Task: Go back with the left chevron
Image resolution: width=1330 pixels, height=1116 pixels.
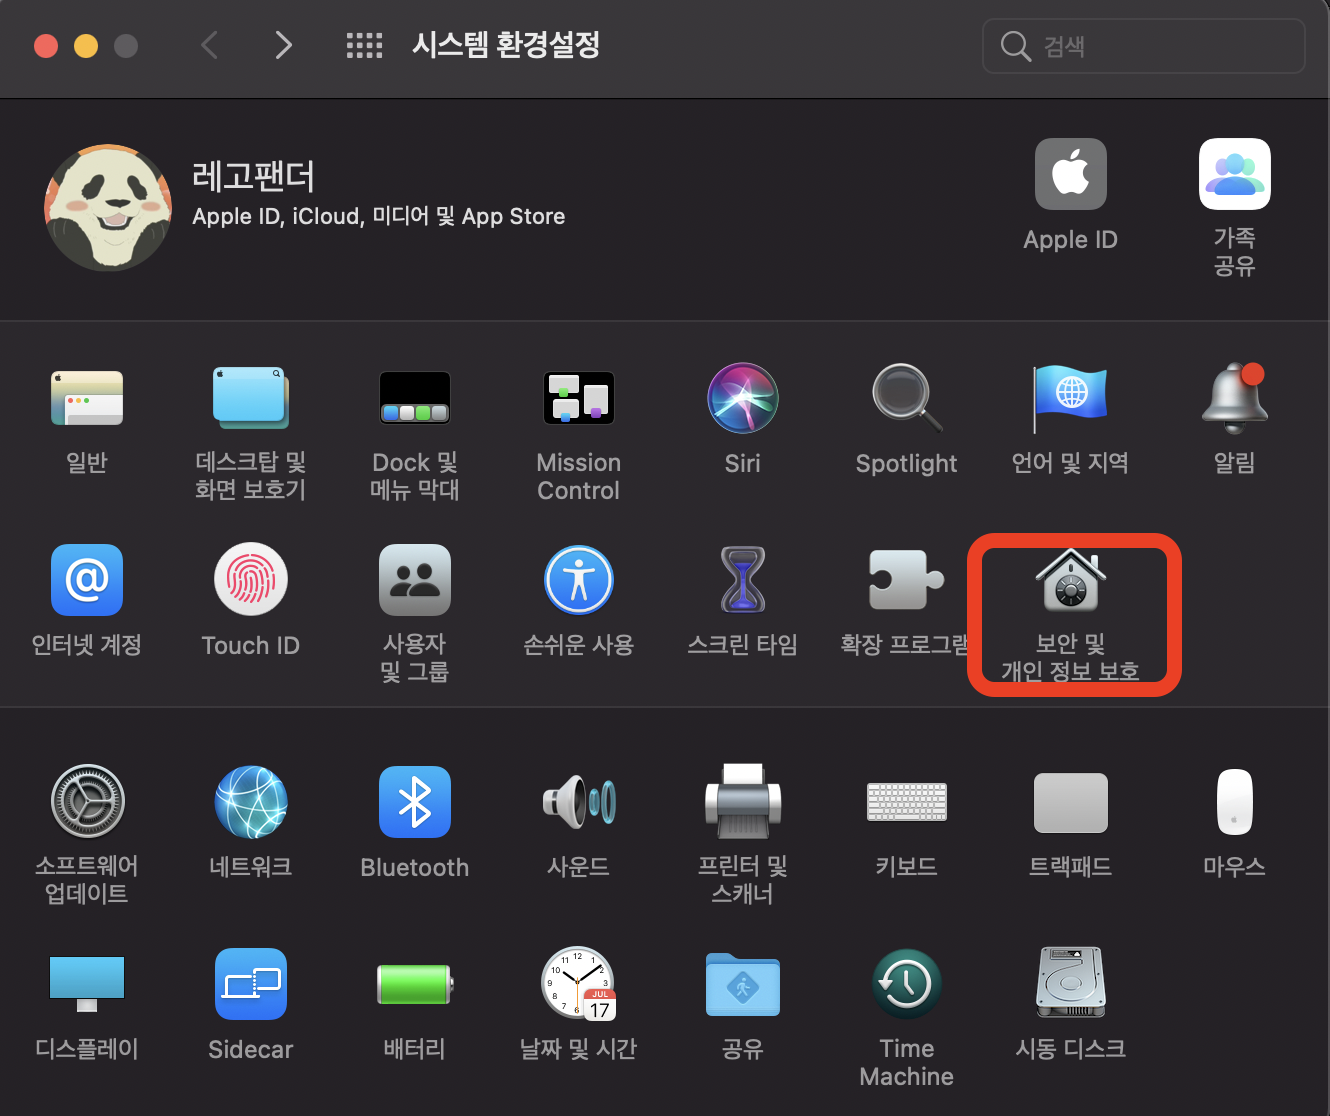Action: tap(209, 45)
